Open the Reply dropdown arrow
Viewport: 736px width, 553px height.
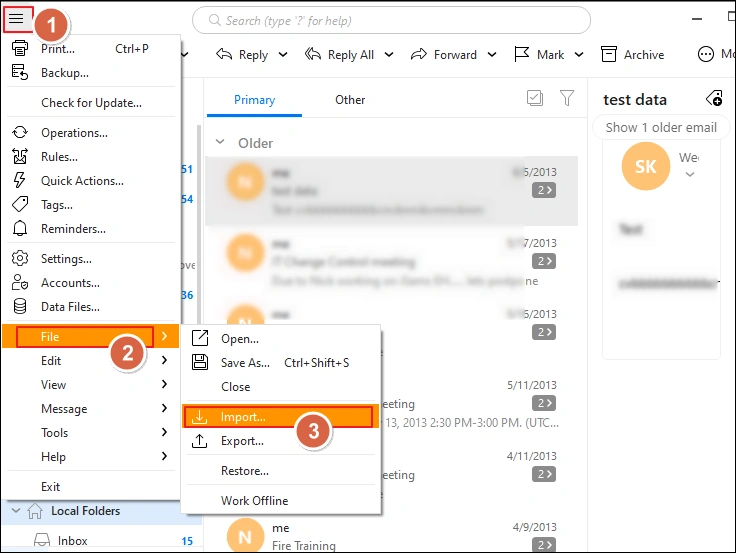pos(283,55)
